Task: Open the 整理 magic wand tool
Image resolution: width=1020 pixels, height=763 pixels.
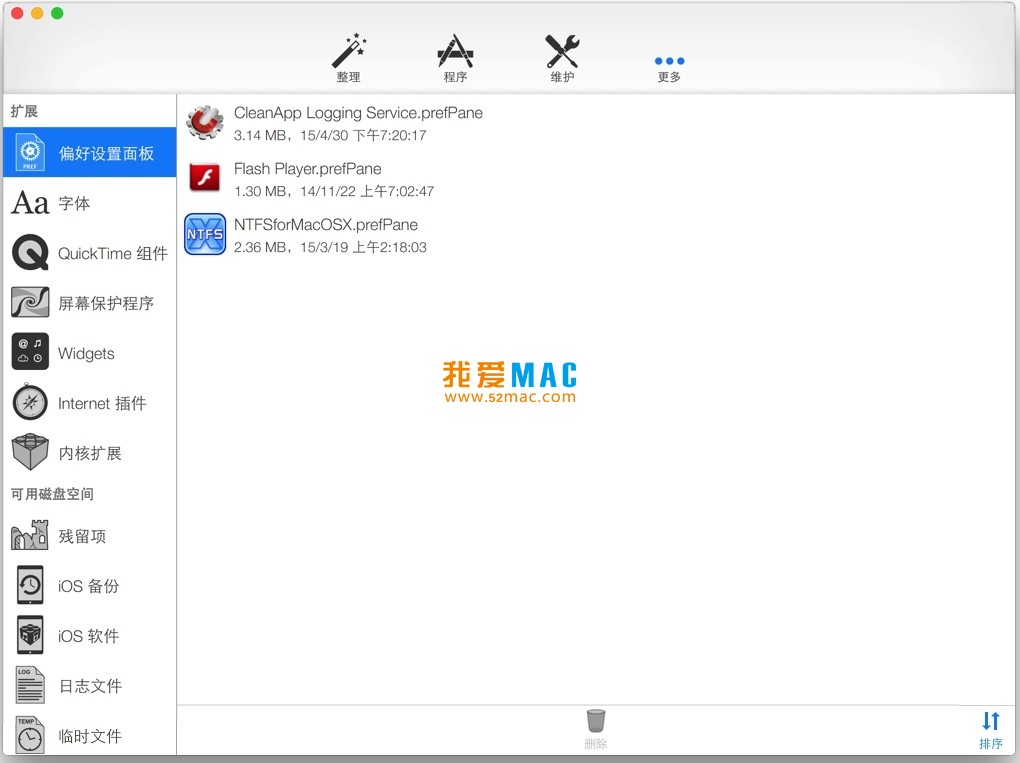Action: (349, 51)
